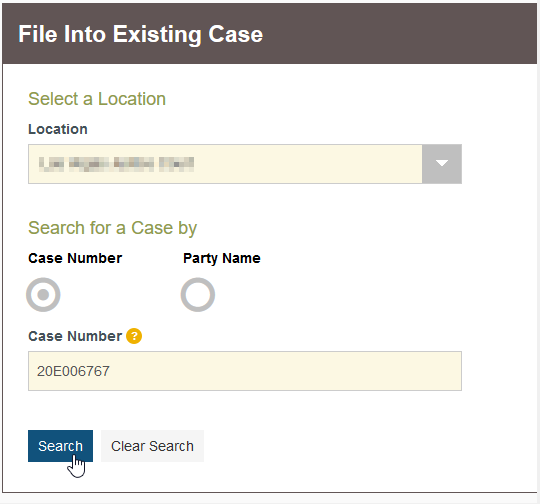Click the Case Number label beside help icon

[x=75, y=336]
